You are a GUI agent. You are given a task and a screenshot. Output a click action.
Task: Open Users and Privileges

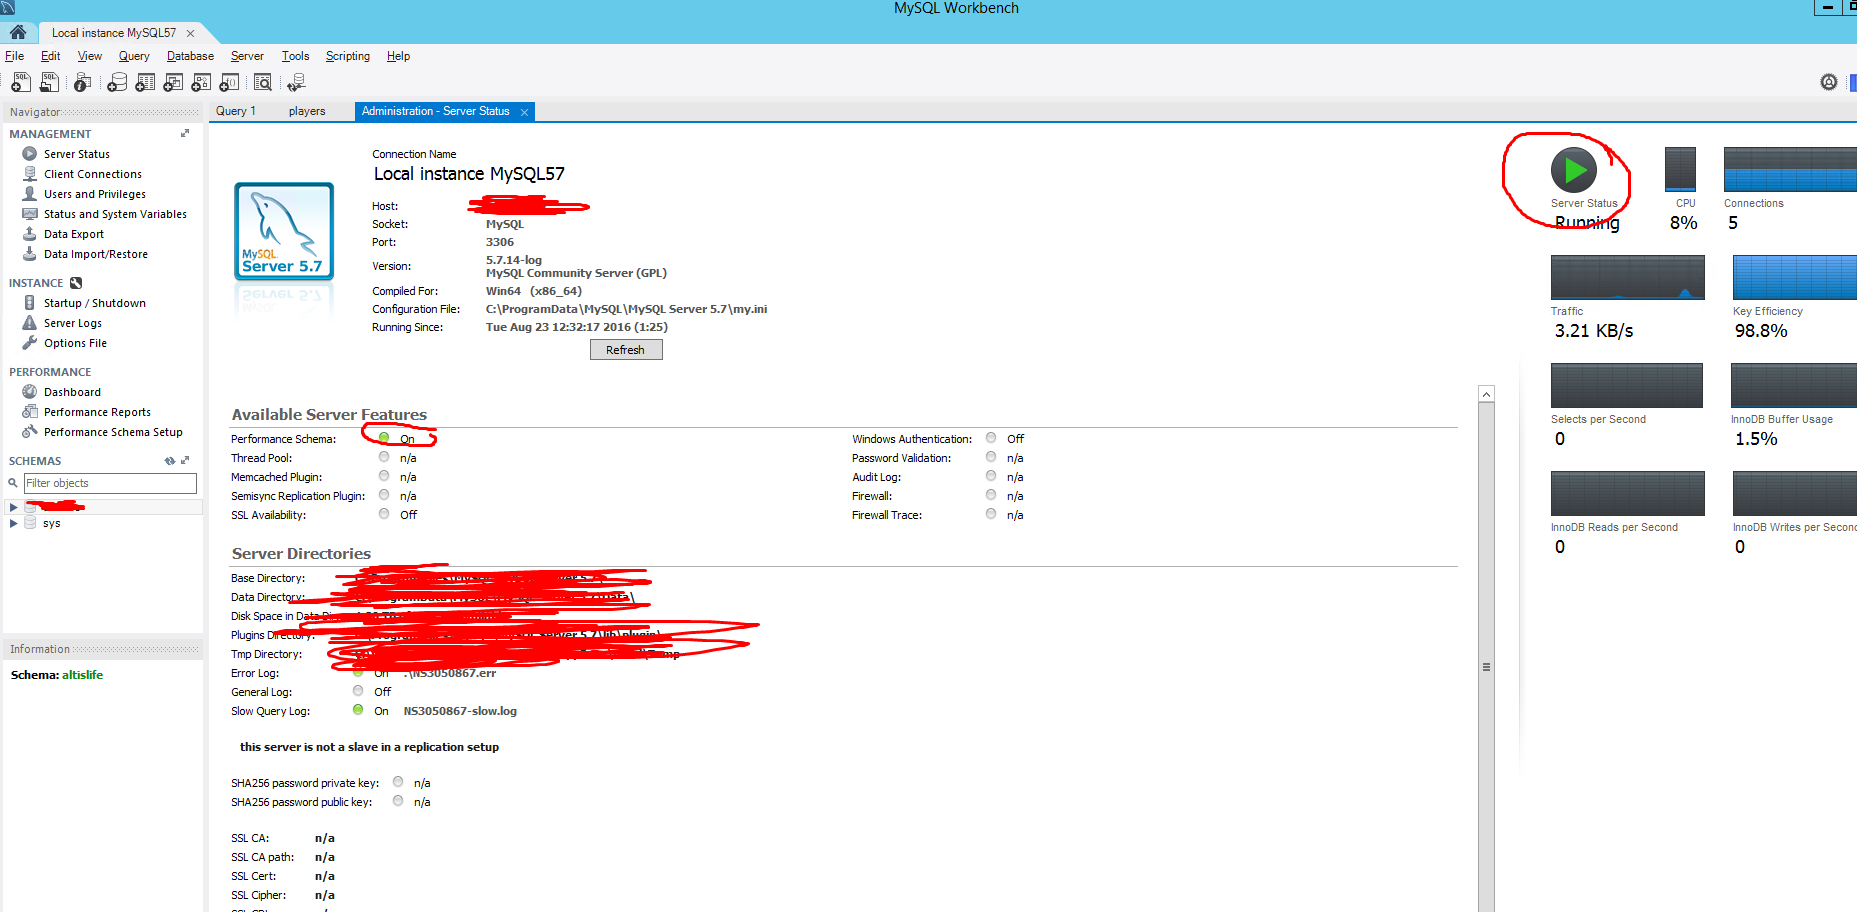[x=95, y=194]
